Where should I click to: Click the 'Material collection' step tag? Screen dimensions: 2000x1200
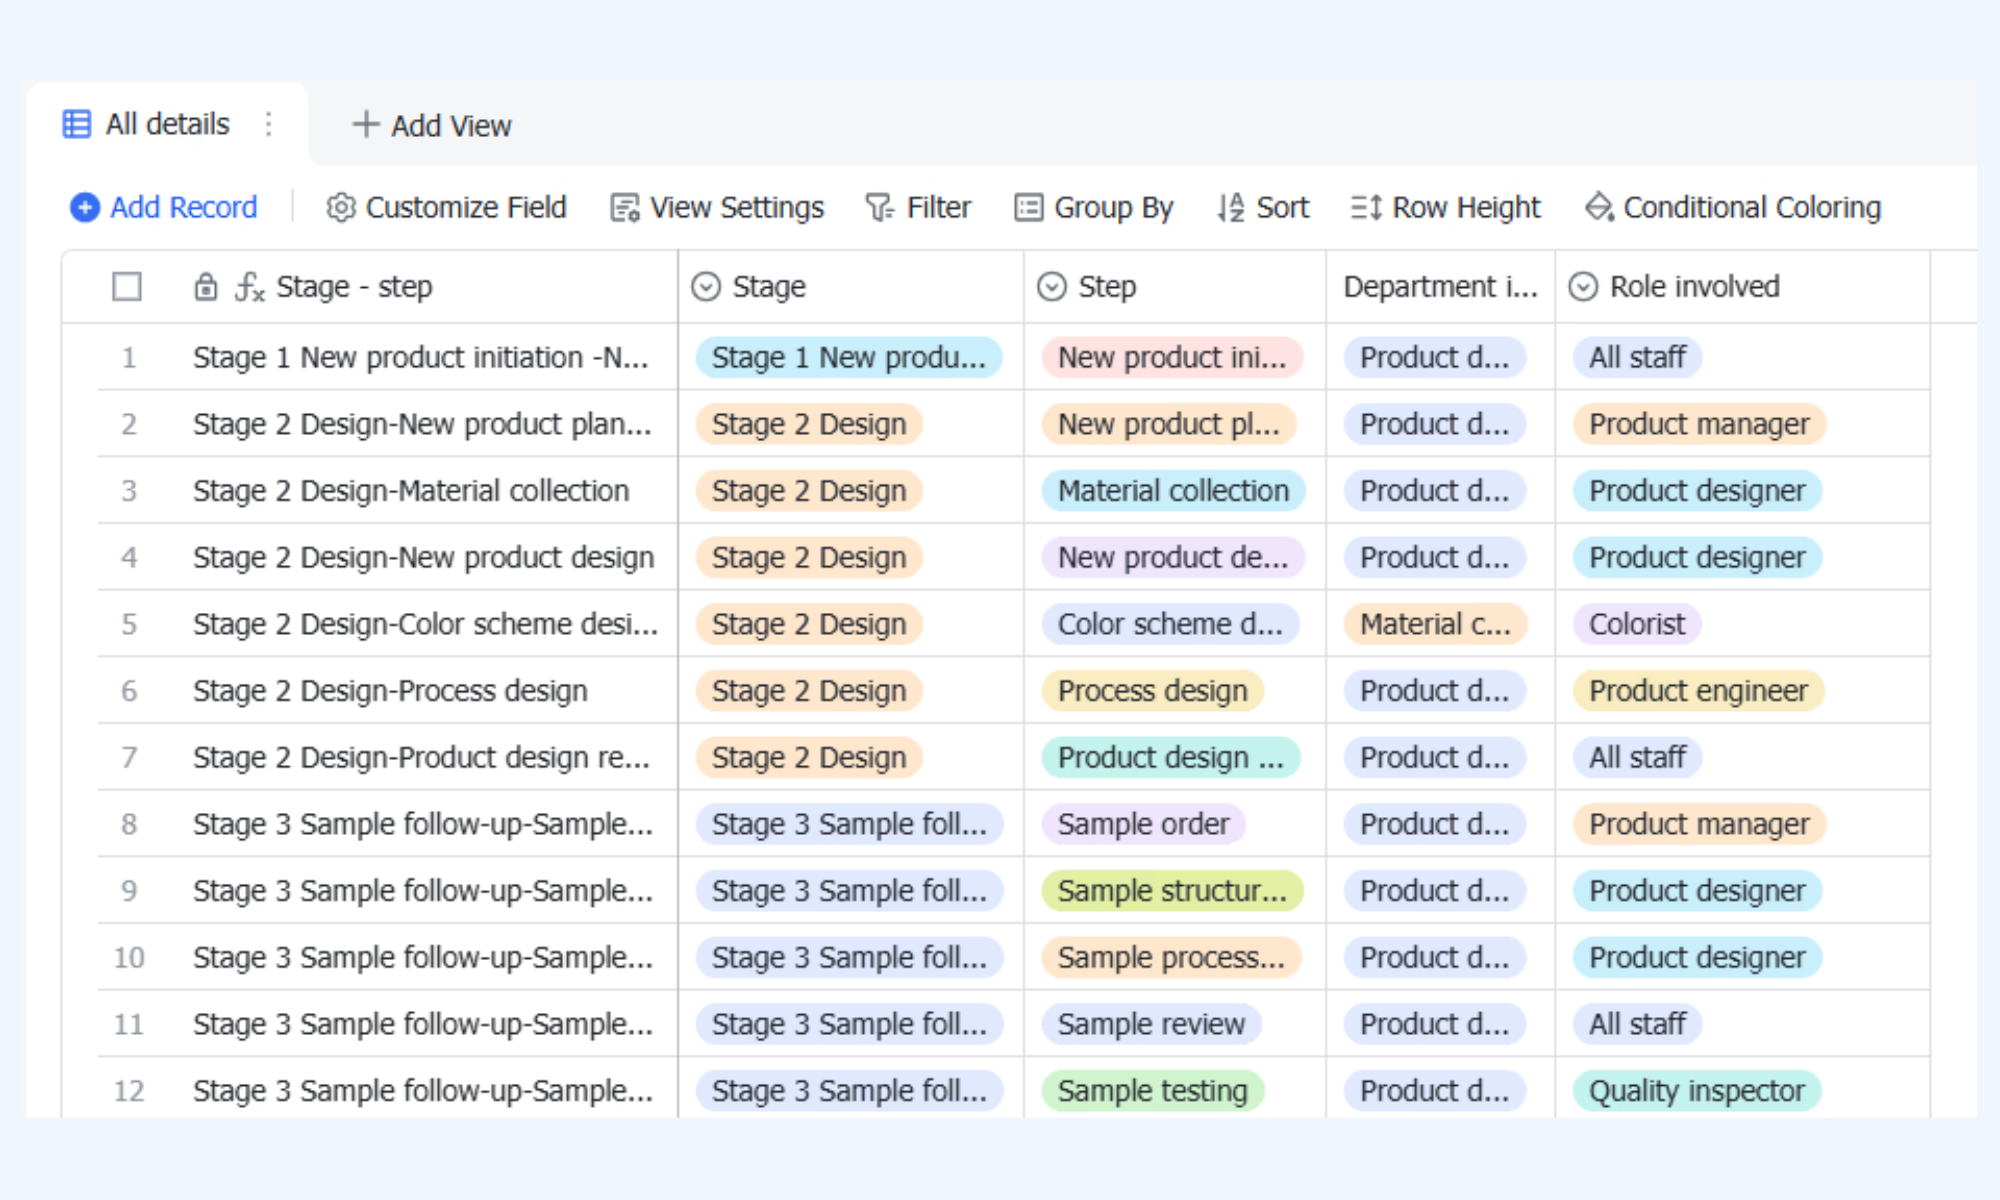click(x=1174, y=491)
